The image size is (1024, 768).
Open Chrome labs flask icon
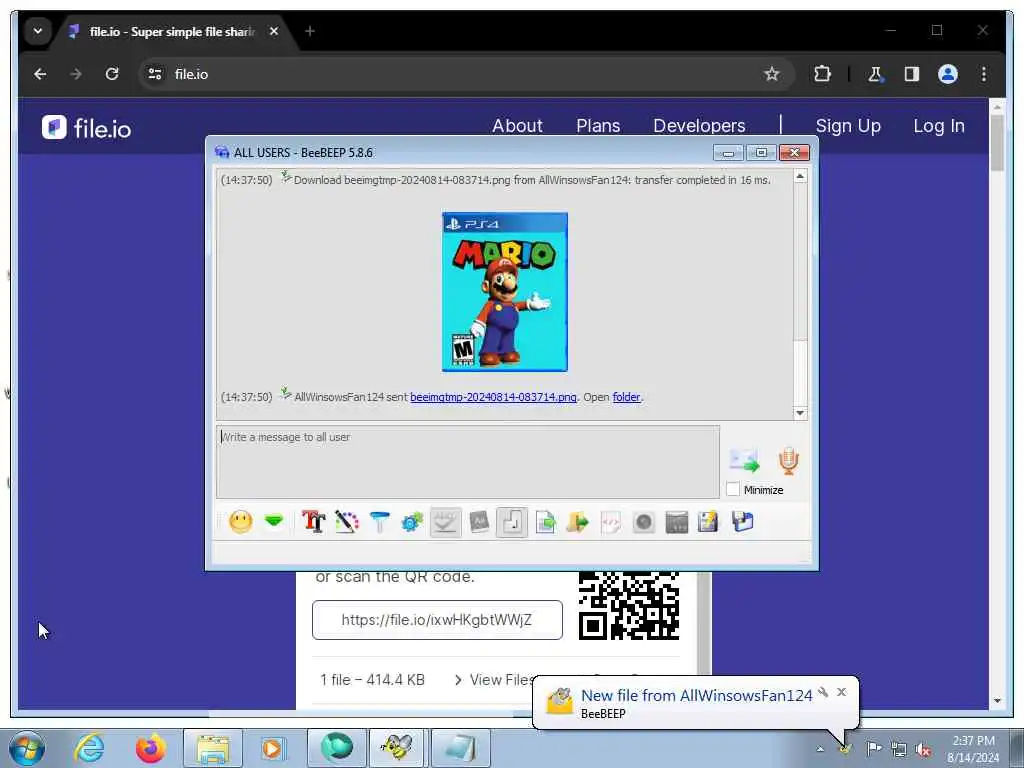[875, 74]
